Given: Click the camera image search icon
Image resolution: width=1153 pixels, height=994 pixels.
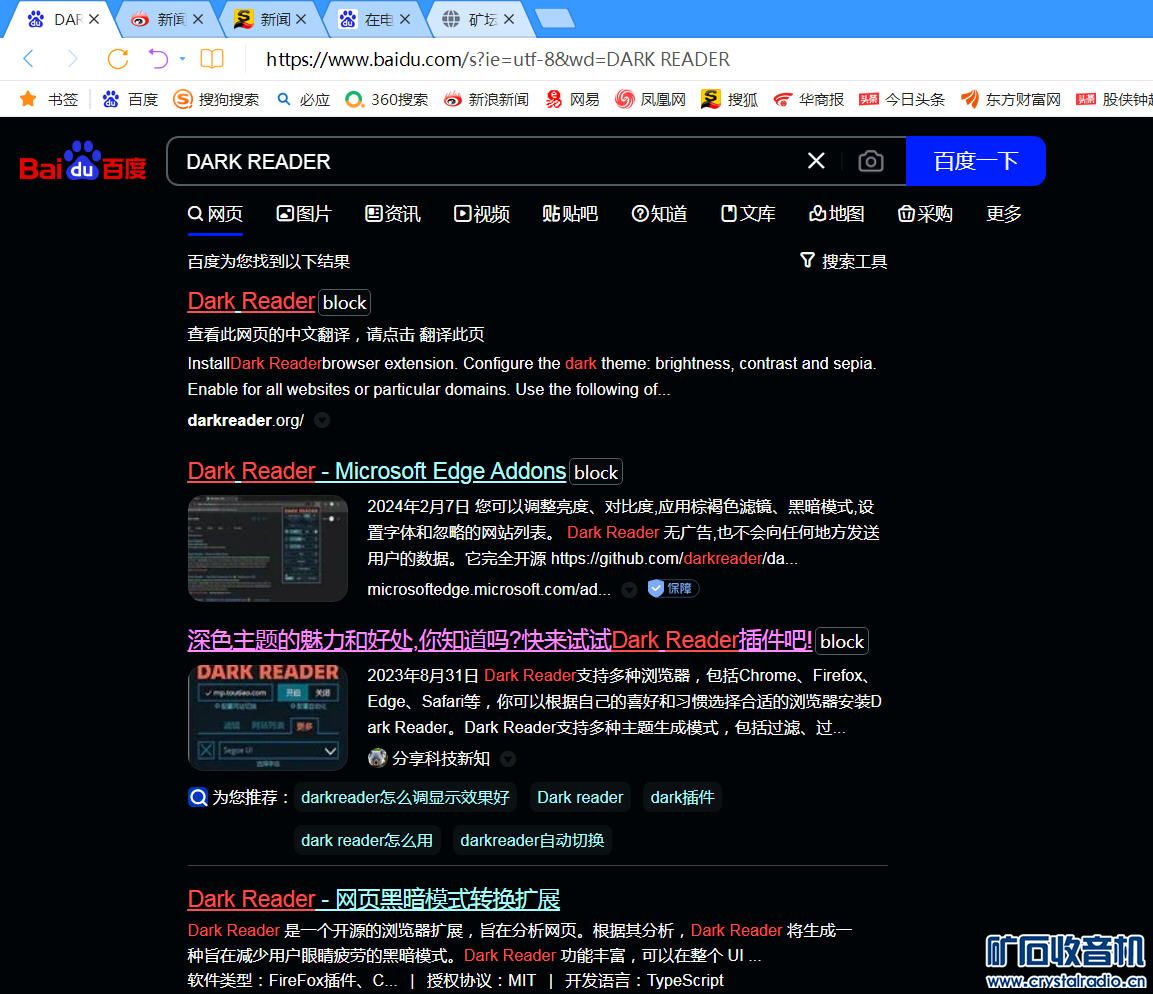Looking at the screenshot, I should pos(871,161).
